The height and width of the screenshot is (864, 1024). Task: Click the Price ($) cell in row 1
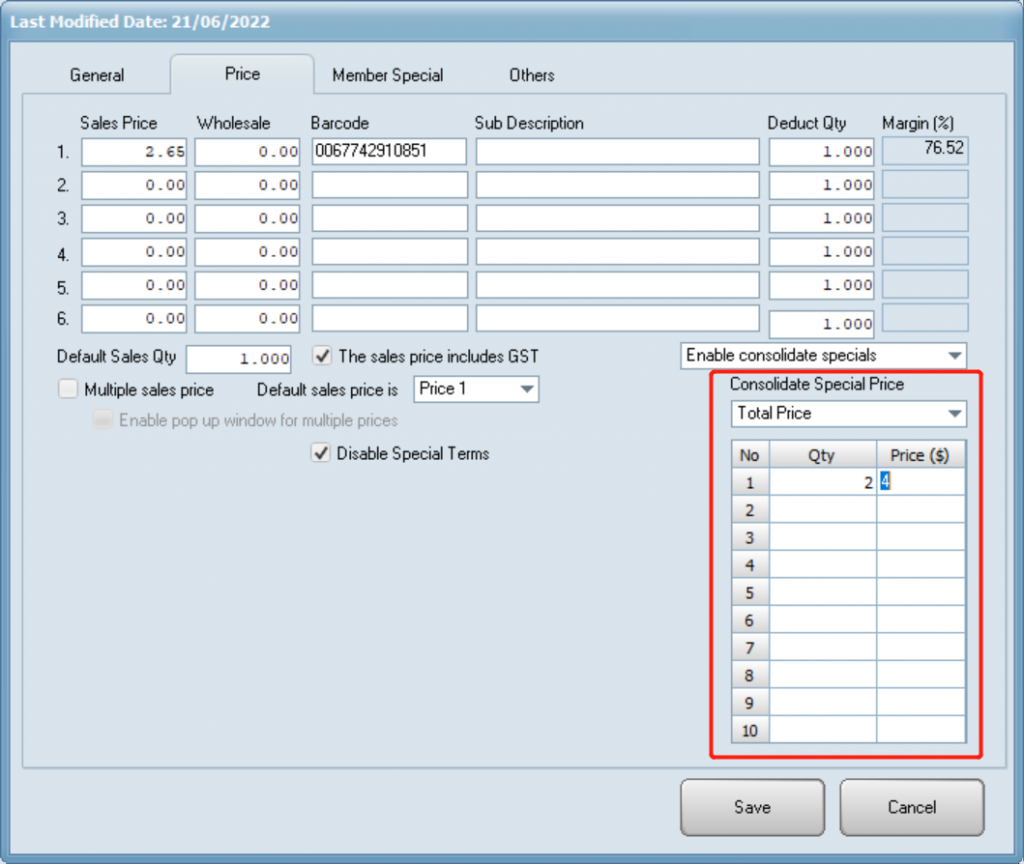point(921,482)
